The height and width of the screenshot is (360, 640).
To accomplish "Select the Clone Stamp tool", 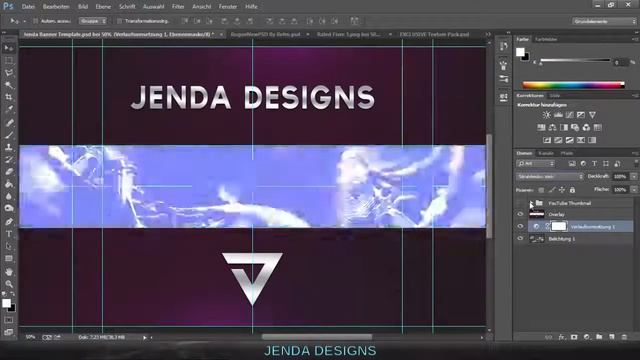I will 9,147.
